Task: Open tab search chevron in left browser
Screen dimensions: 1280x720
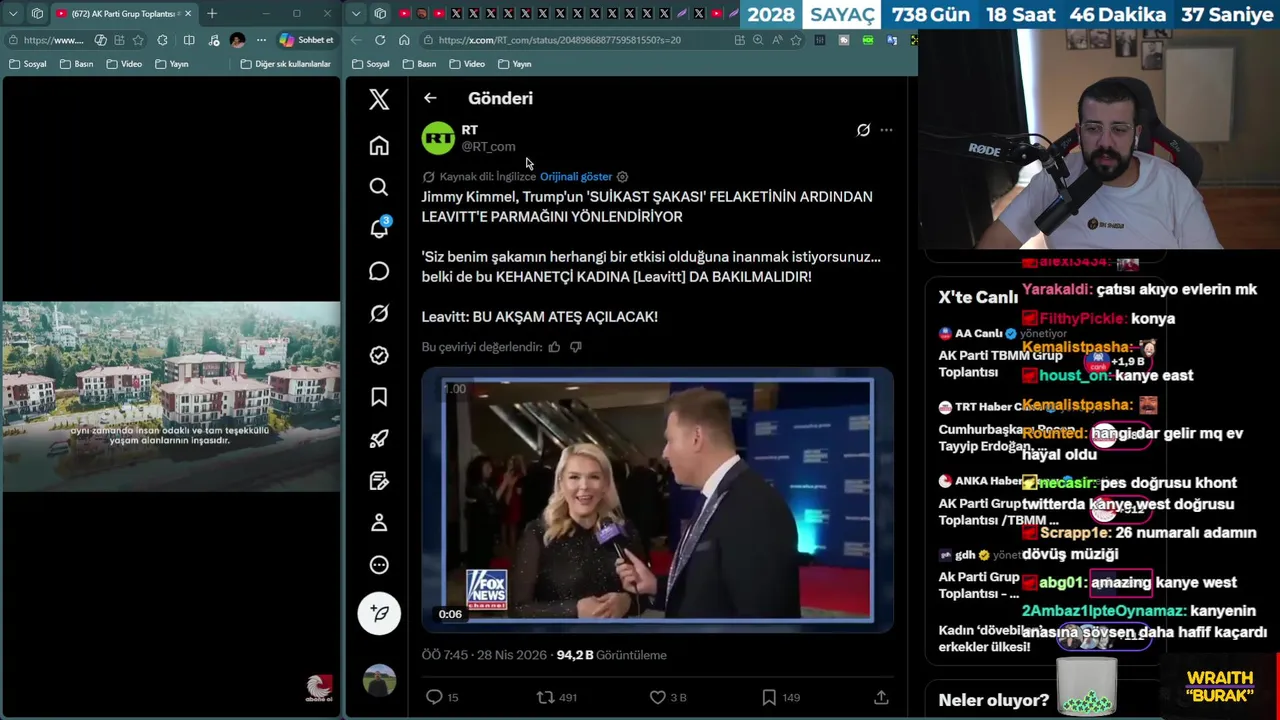Action: 13,14
